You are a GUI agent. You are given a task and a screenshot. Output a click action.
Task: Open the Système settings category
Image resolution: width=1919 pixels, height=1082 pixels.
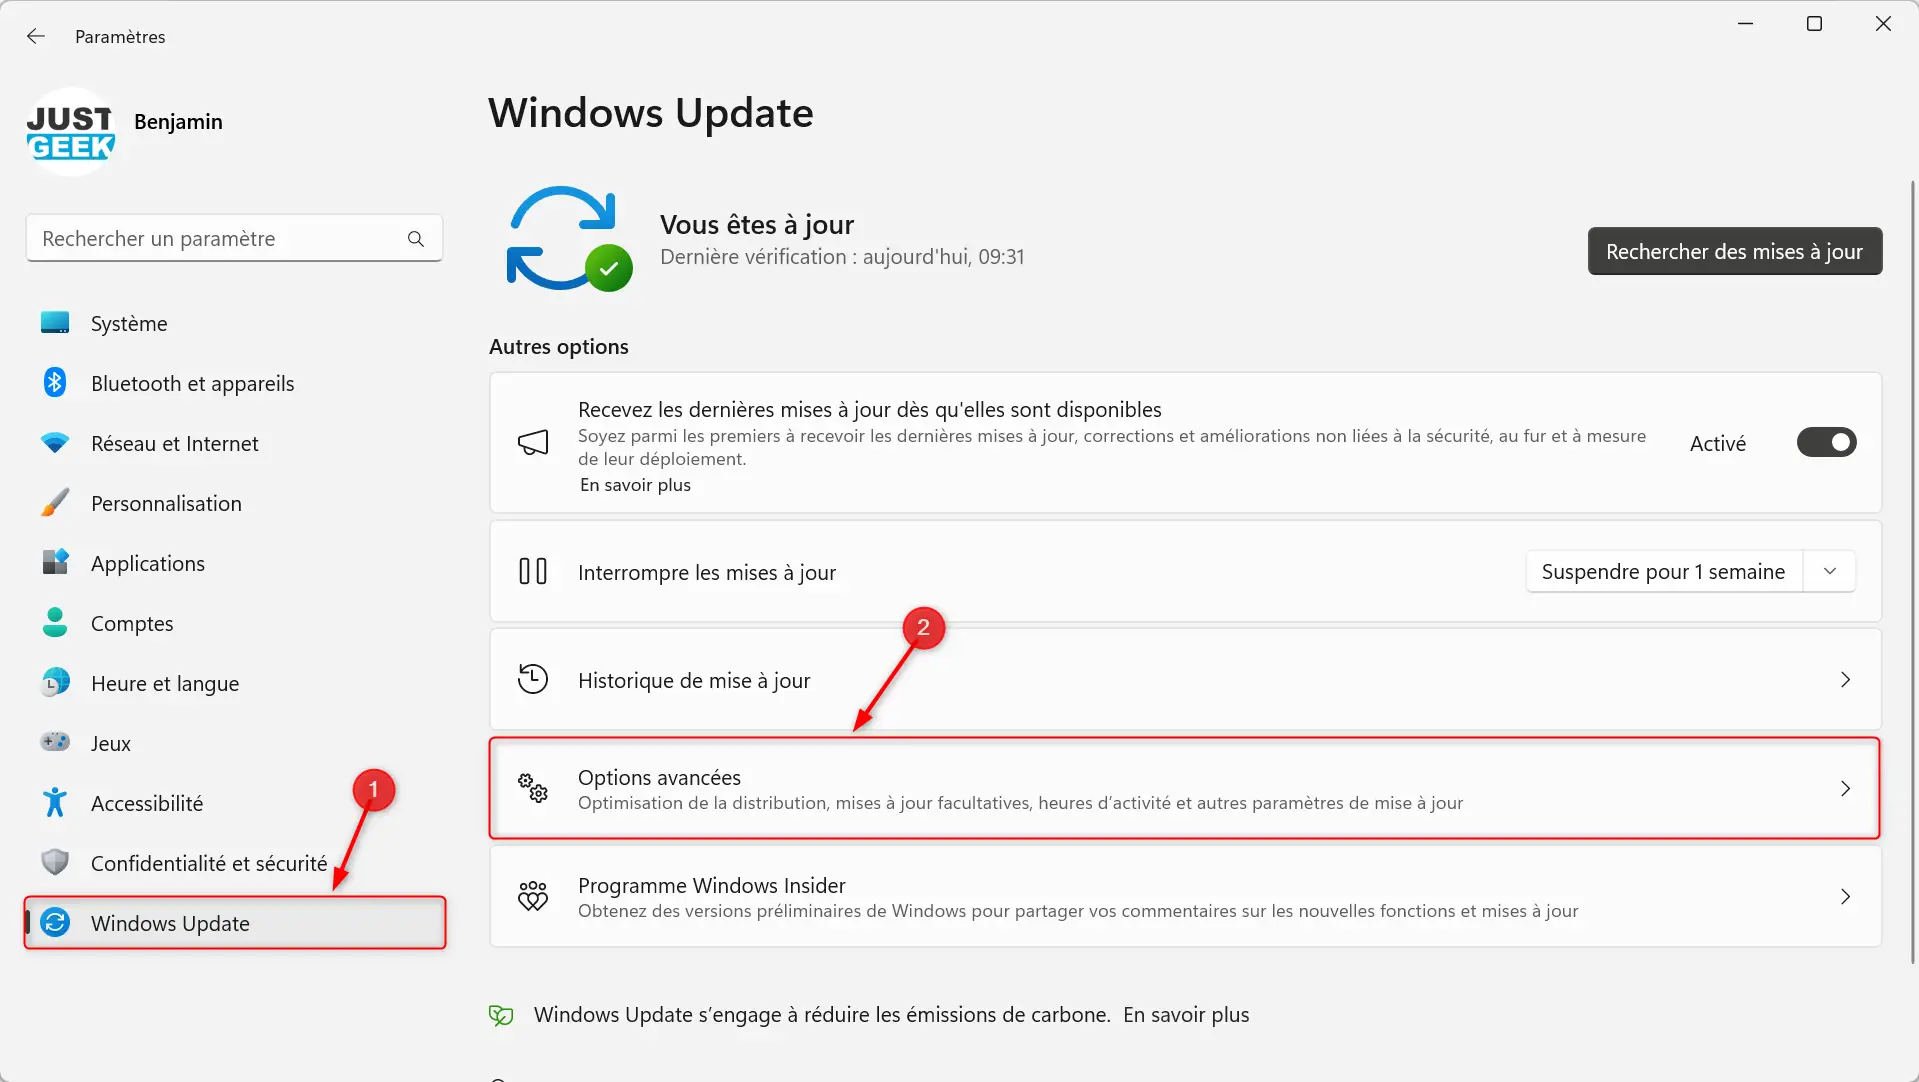pos(234,323)
